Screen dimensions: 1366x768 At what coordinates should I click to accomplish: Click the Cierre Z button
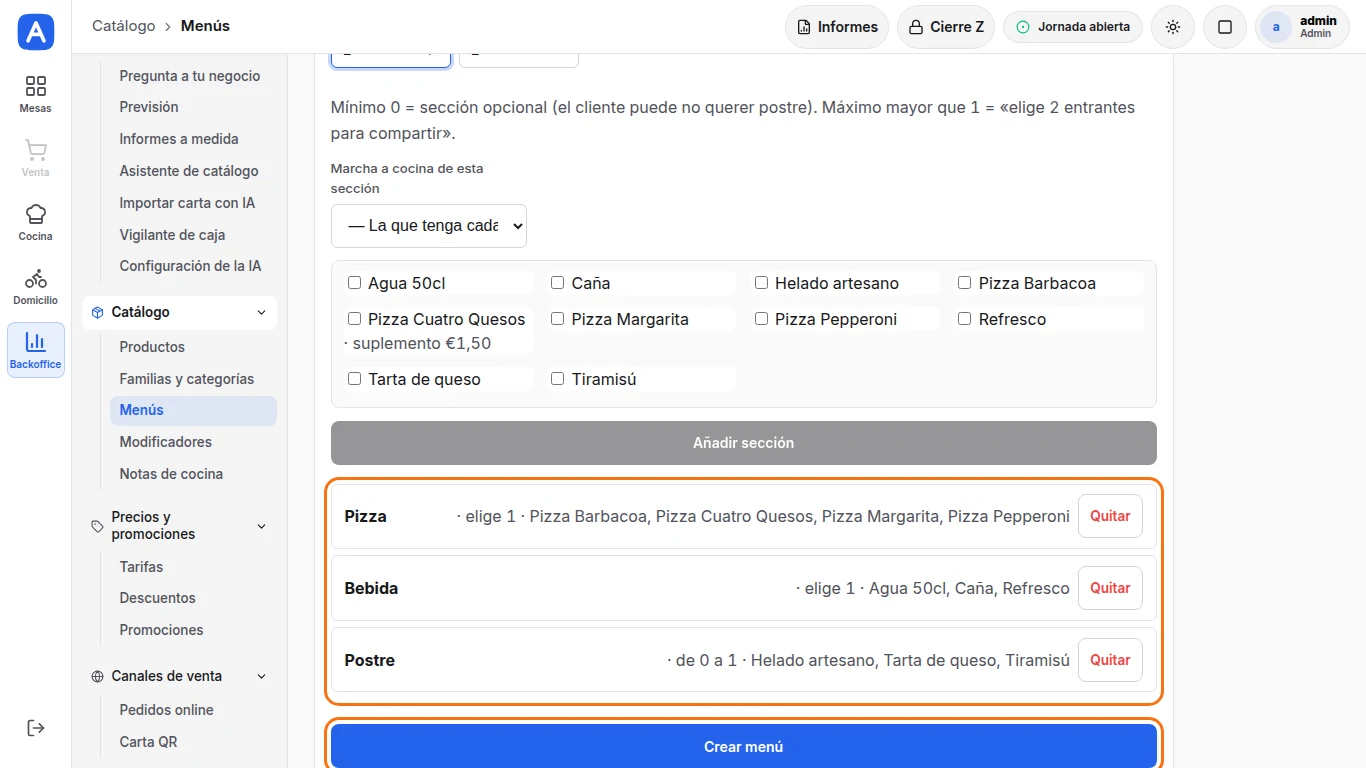point(946,27)
